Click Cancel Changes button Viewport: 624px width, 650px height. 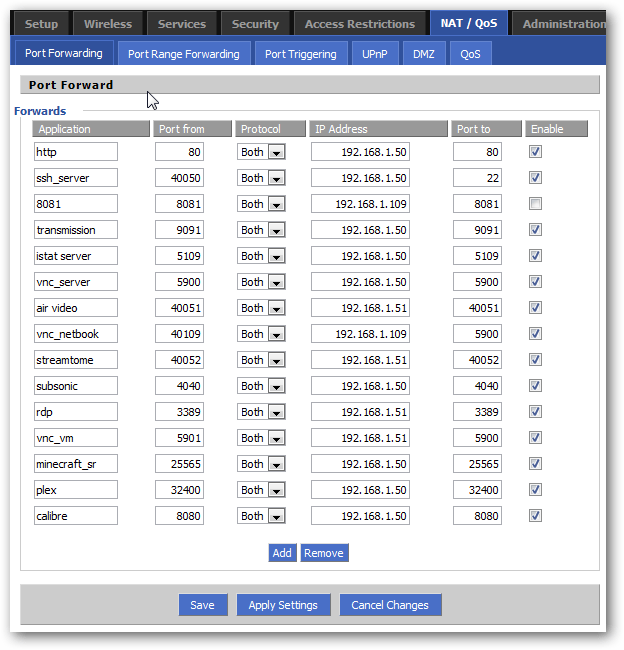click(390, 605)
